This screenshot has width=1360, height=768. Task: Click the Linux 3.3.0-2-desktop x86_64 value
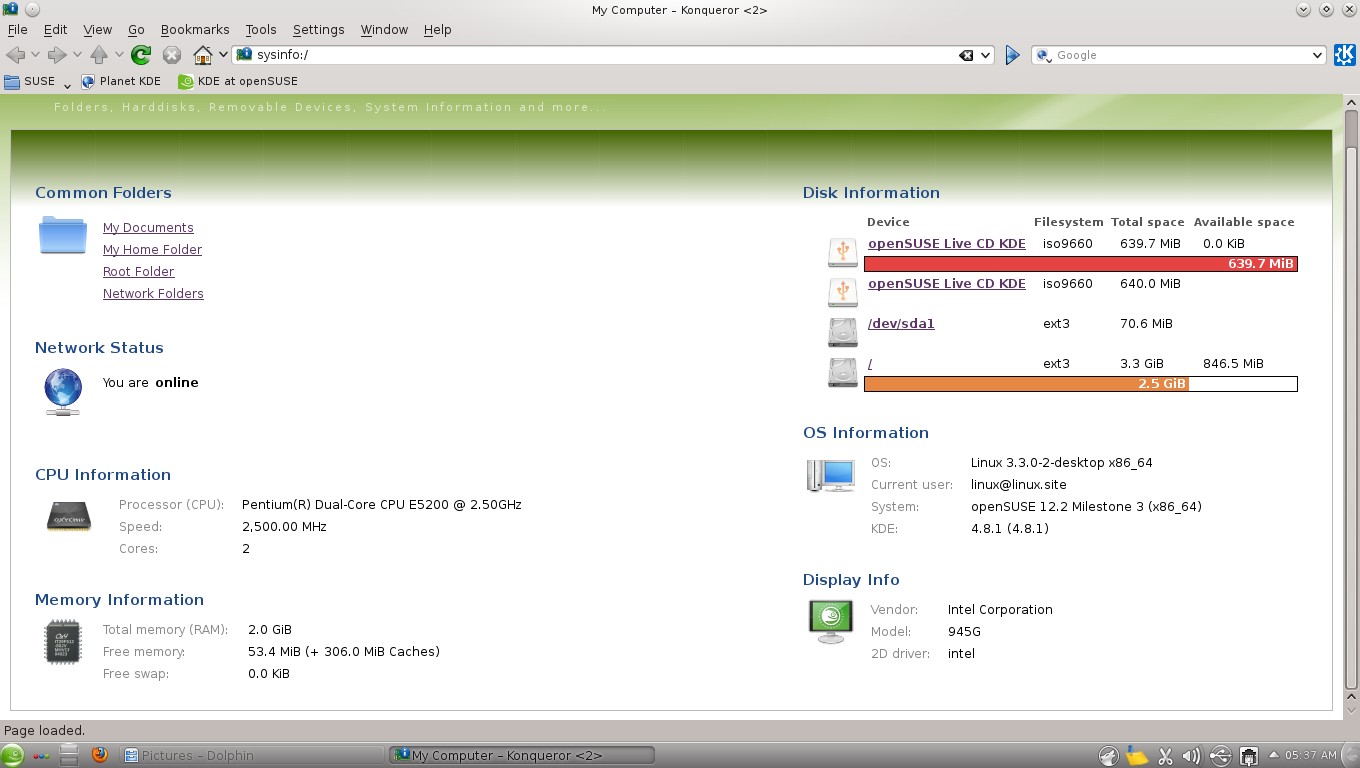point(1061,463)
